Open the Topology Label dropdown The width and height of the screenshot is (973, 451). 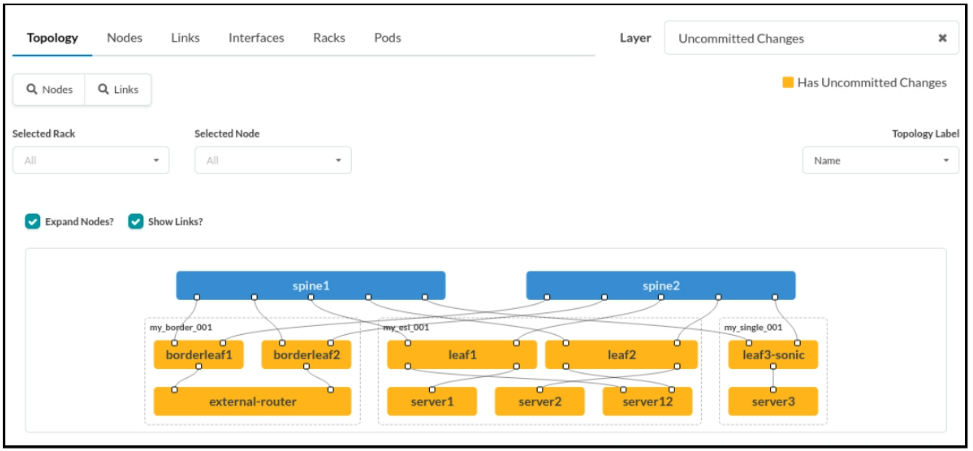click(880, 160)
